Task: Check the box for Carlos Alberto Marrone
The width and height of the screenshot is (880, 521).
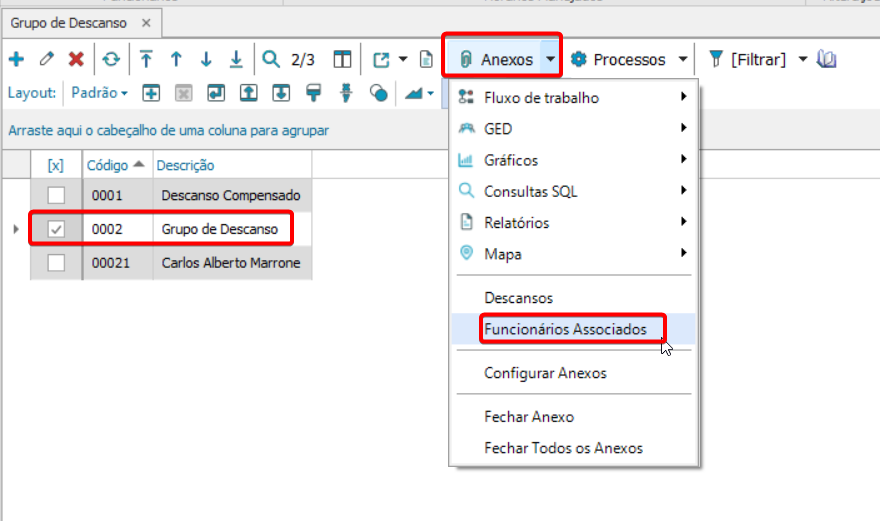Action: click(x=56, y=263)
